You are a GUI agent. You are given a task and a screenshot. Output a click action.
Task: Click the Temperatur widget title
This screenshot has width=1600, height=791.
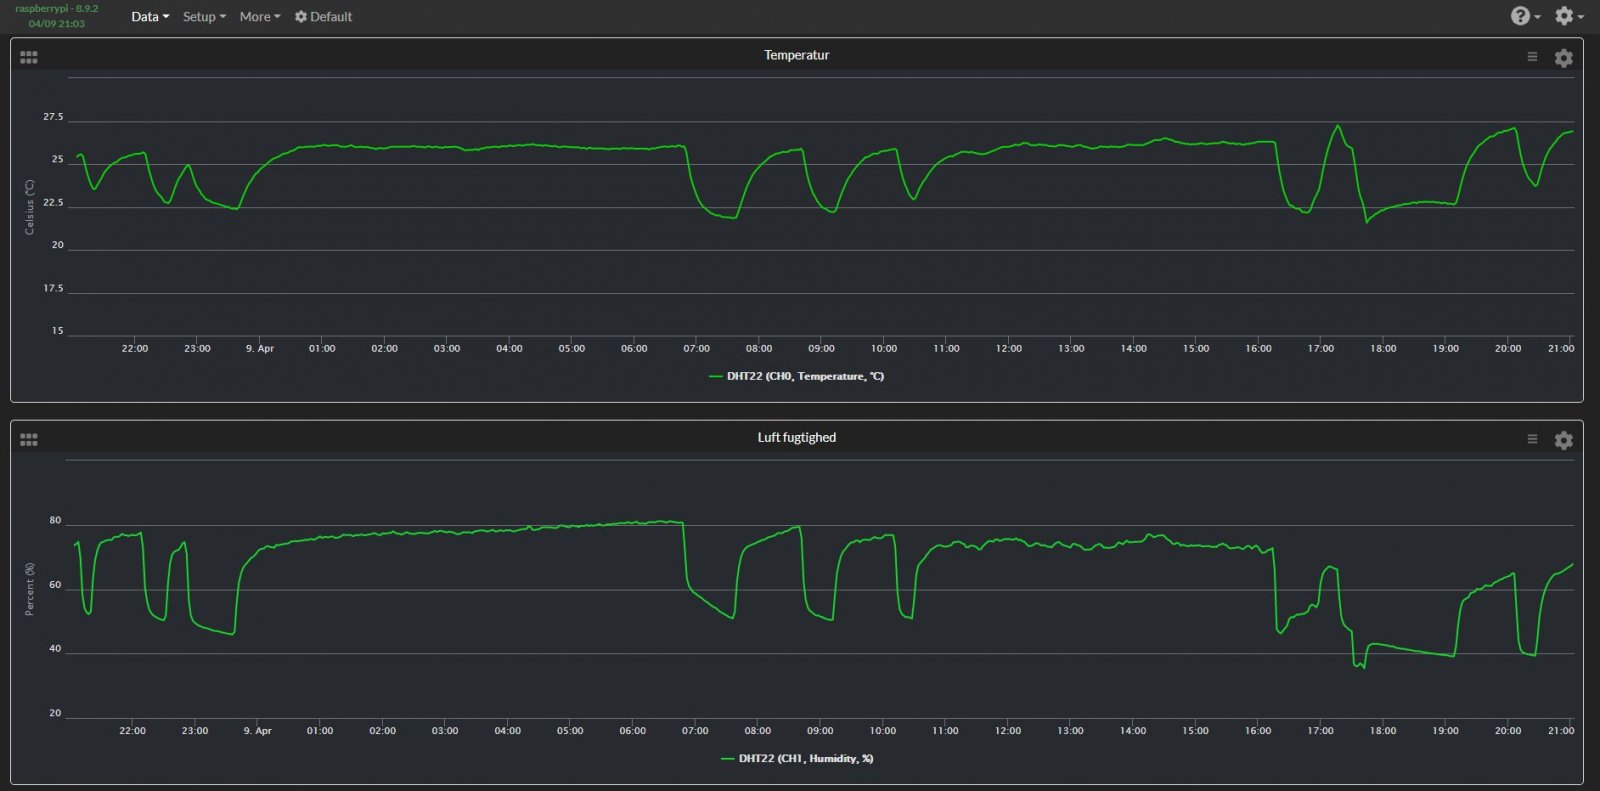click(797, 55)
